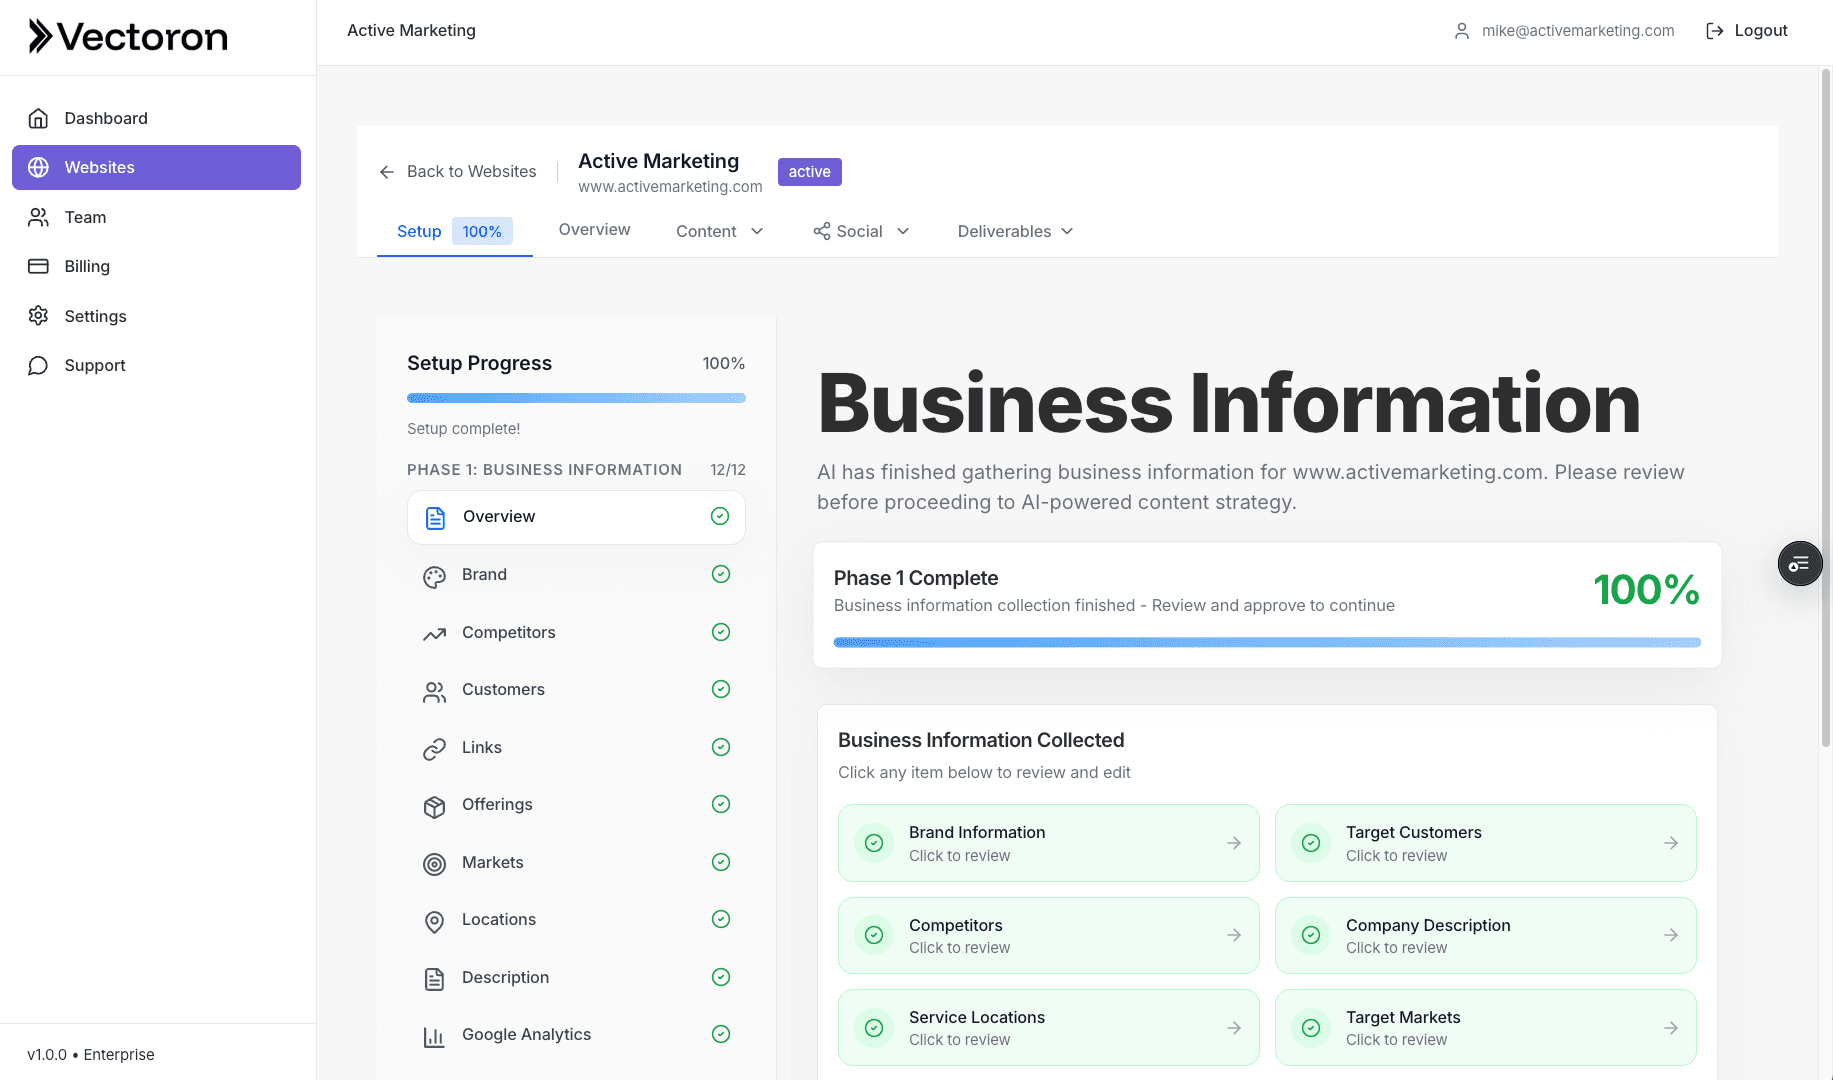Click the floating filter widget on right edge
This screenshot has height=1080, width=1833.
1799,563
